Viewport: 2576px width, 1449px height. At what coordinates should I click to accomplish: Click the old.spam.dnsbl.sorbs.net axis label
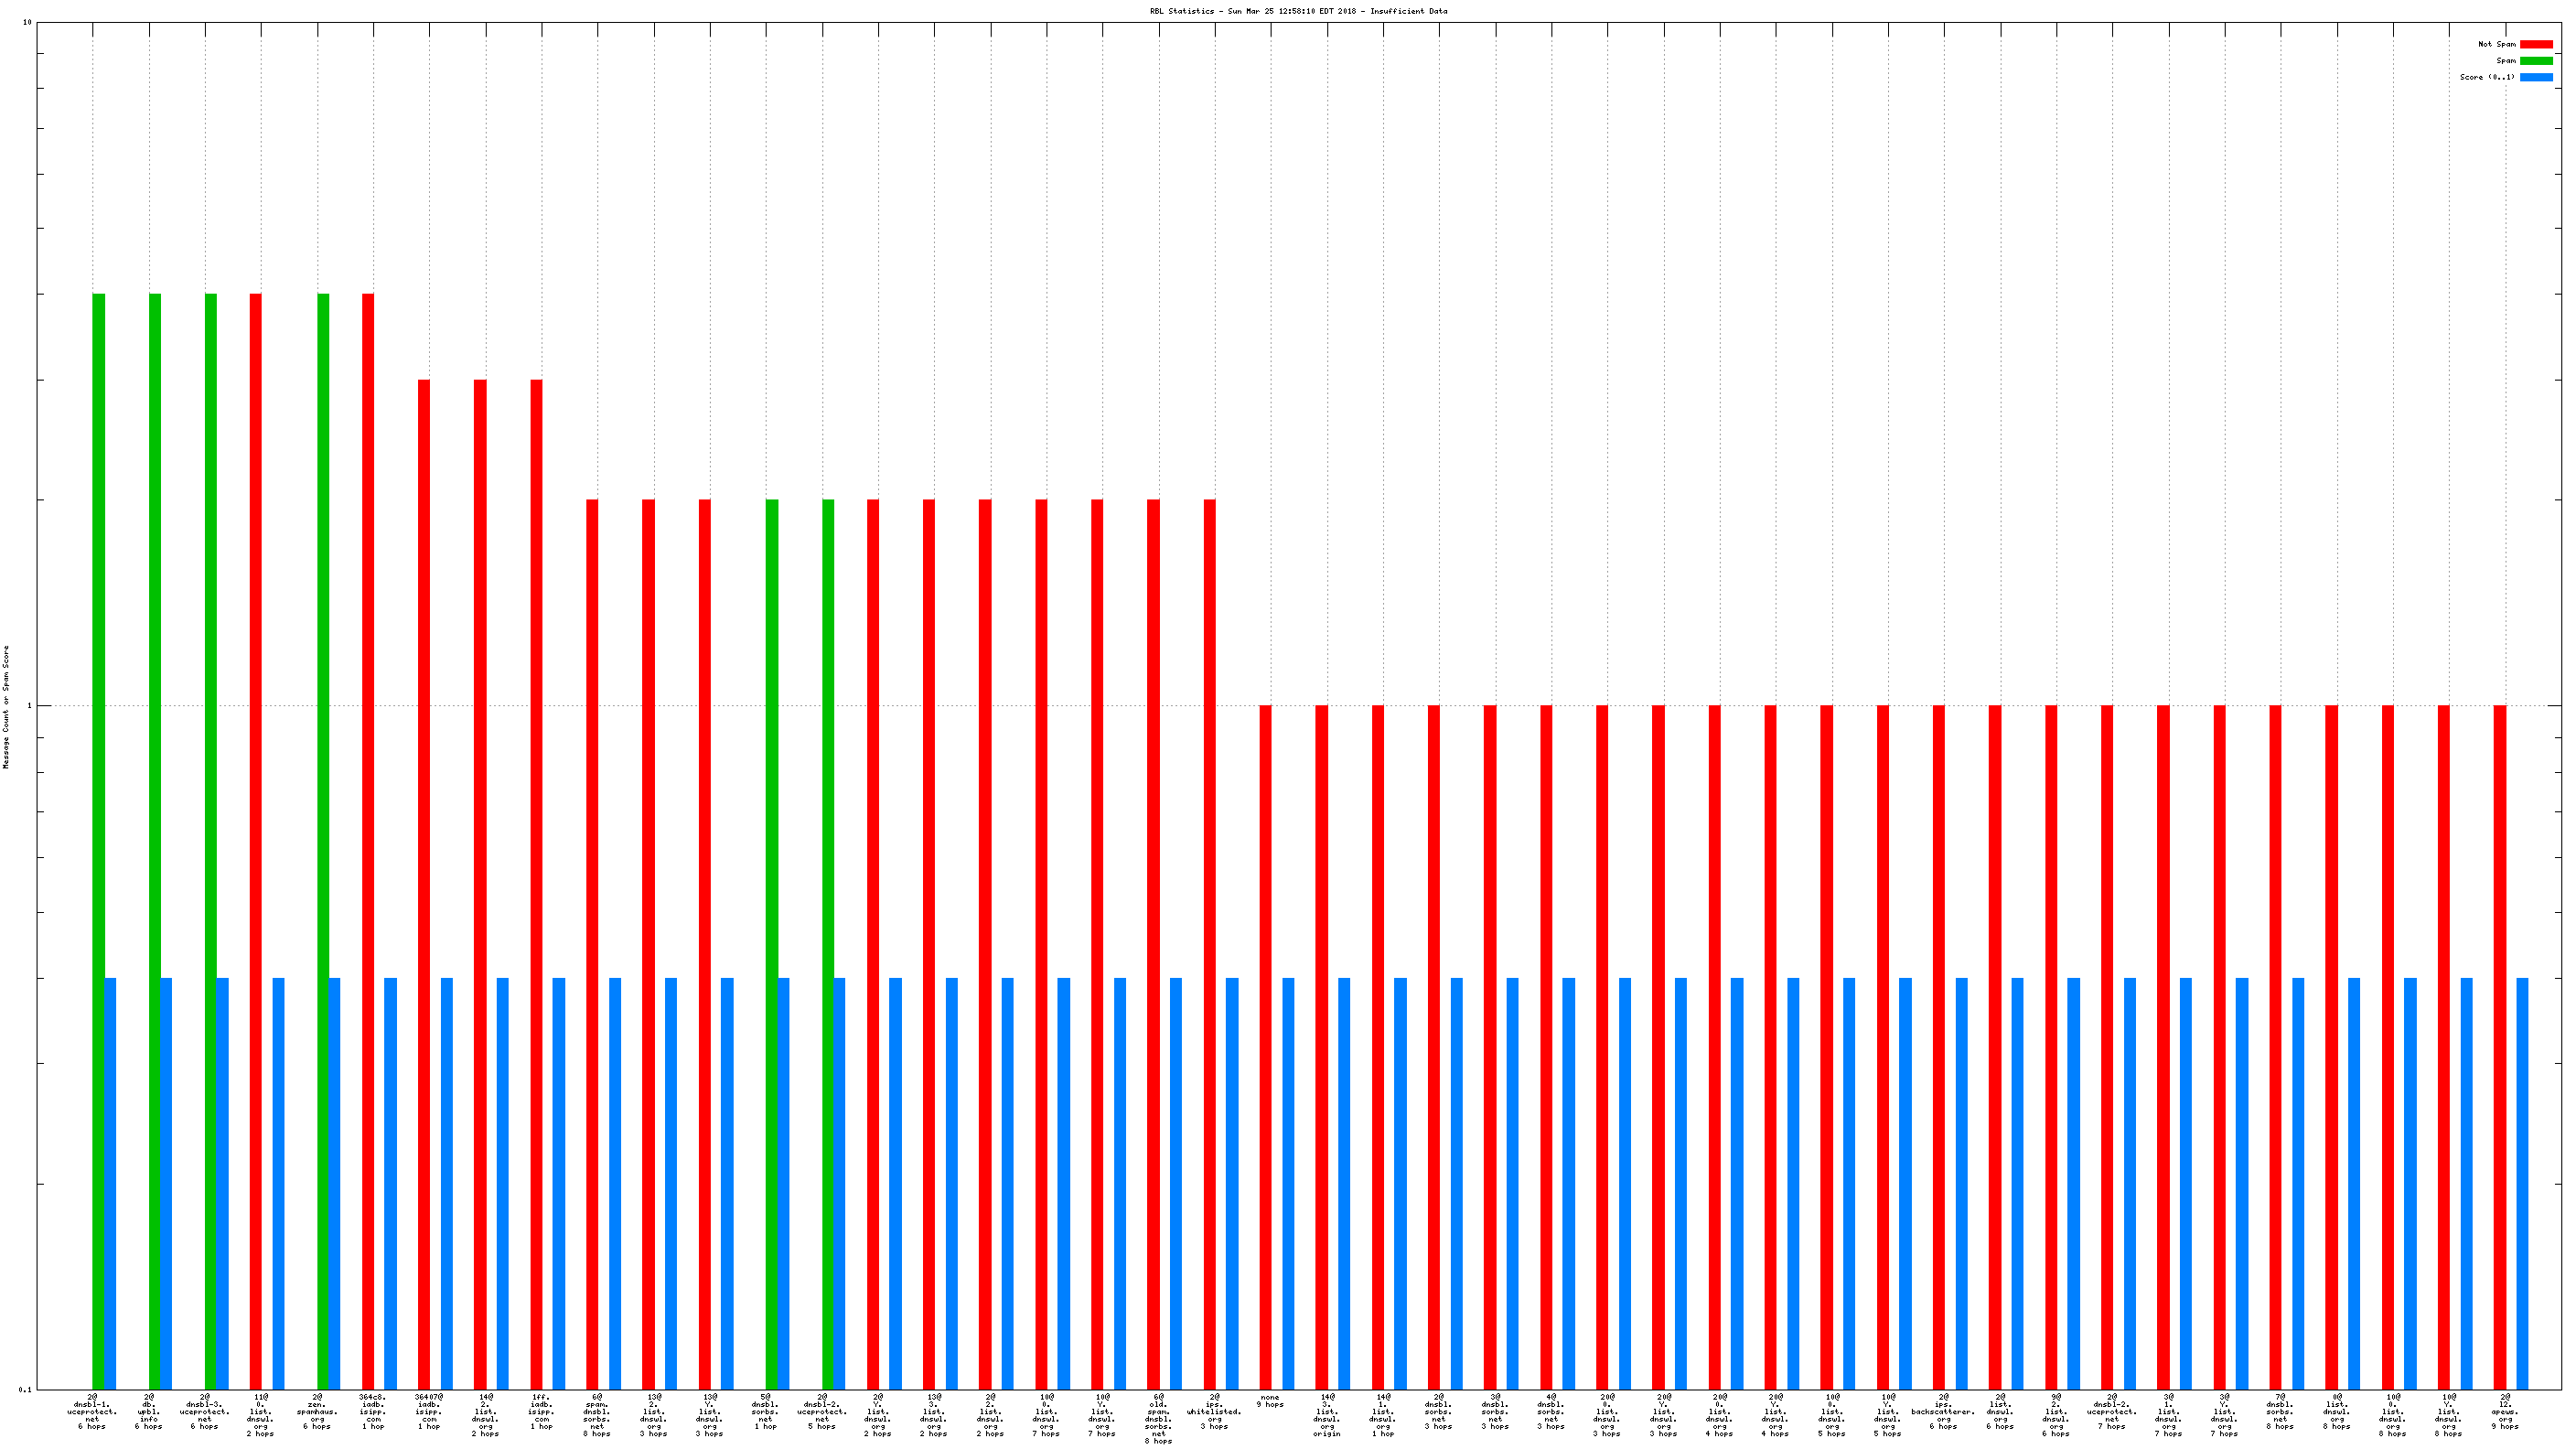pos(1158,1418)
